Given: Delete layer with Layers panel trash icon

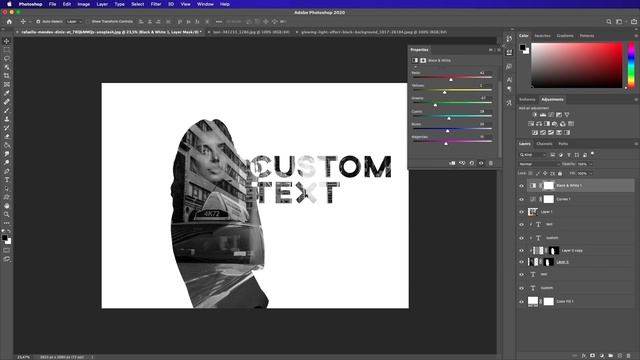Looking at the screenshot, I should coord(629,356).
